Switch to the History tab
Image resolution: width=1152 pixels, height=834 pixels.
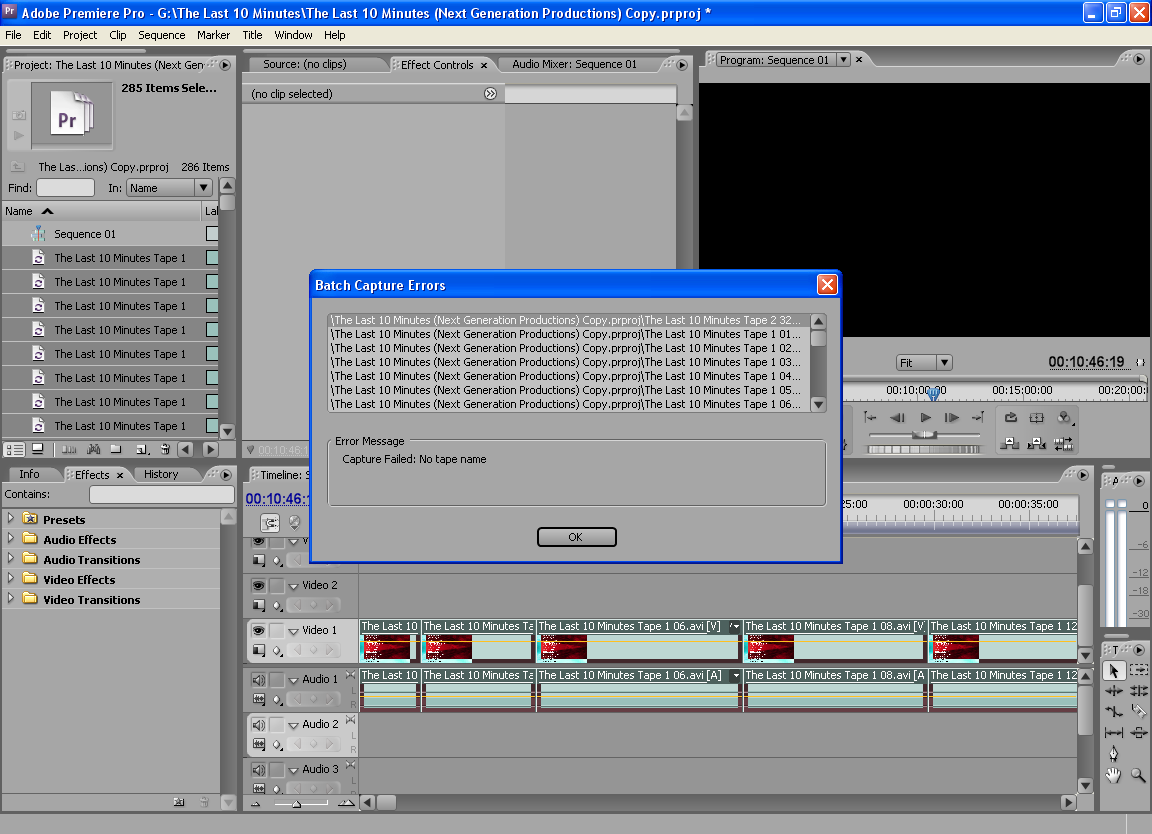coord(161,474)
